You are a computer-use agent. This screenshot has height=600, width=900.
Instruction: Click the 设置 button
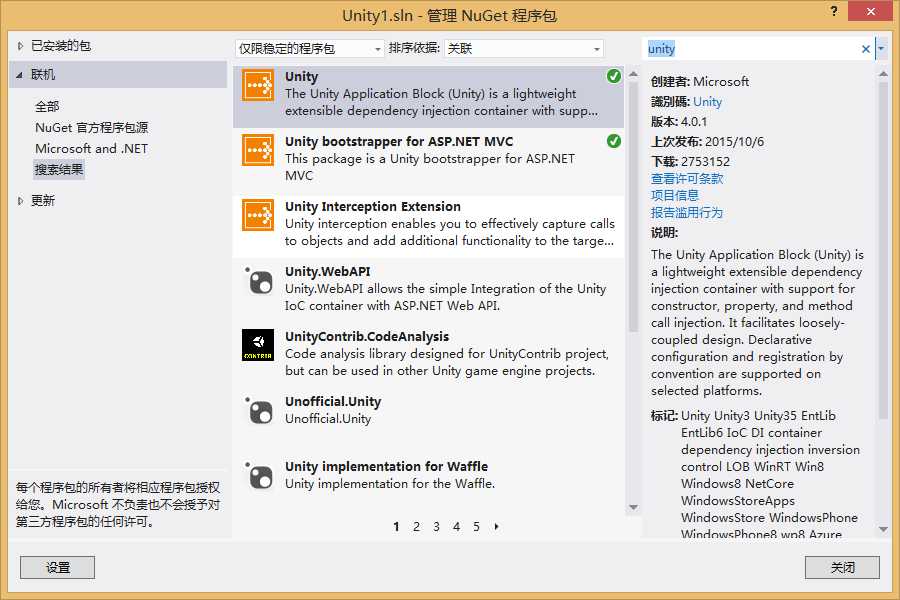tap(57, 567)
